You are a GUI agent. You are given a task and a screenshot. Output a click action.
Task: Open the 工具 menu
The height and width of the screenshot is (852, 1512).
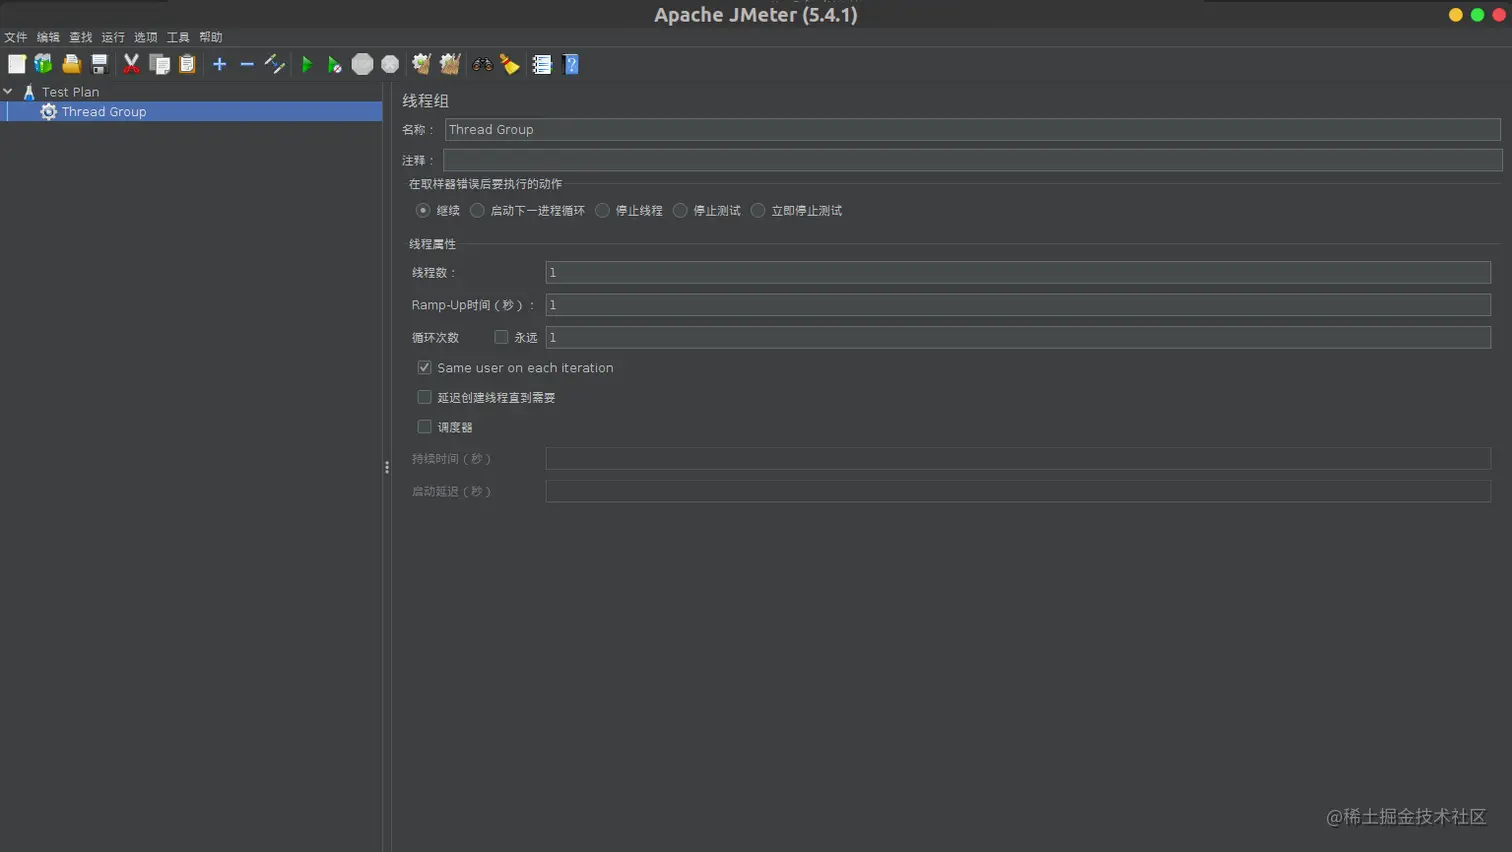pyautogui.click(x=178, y=37)
